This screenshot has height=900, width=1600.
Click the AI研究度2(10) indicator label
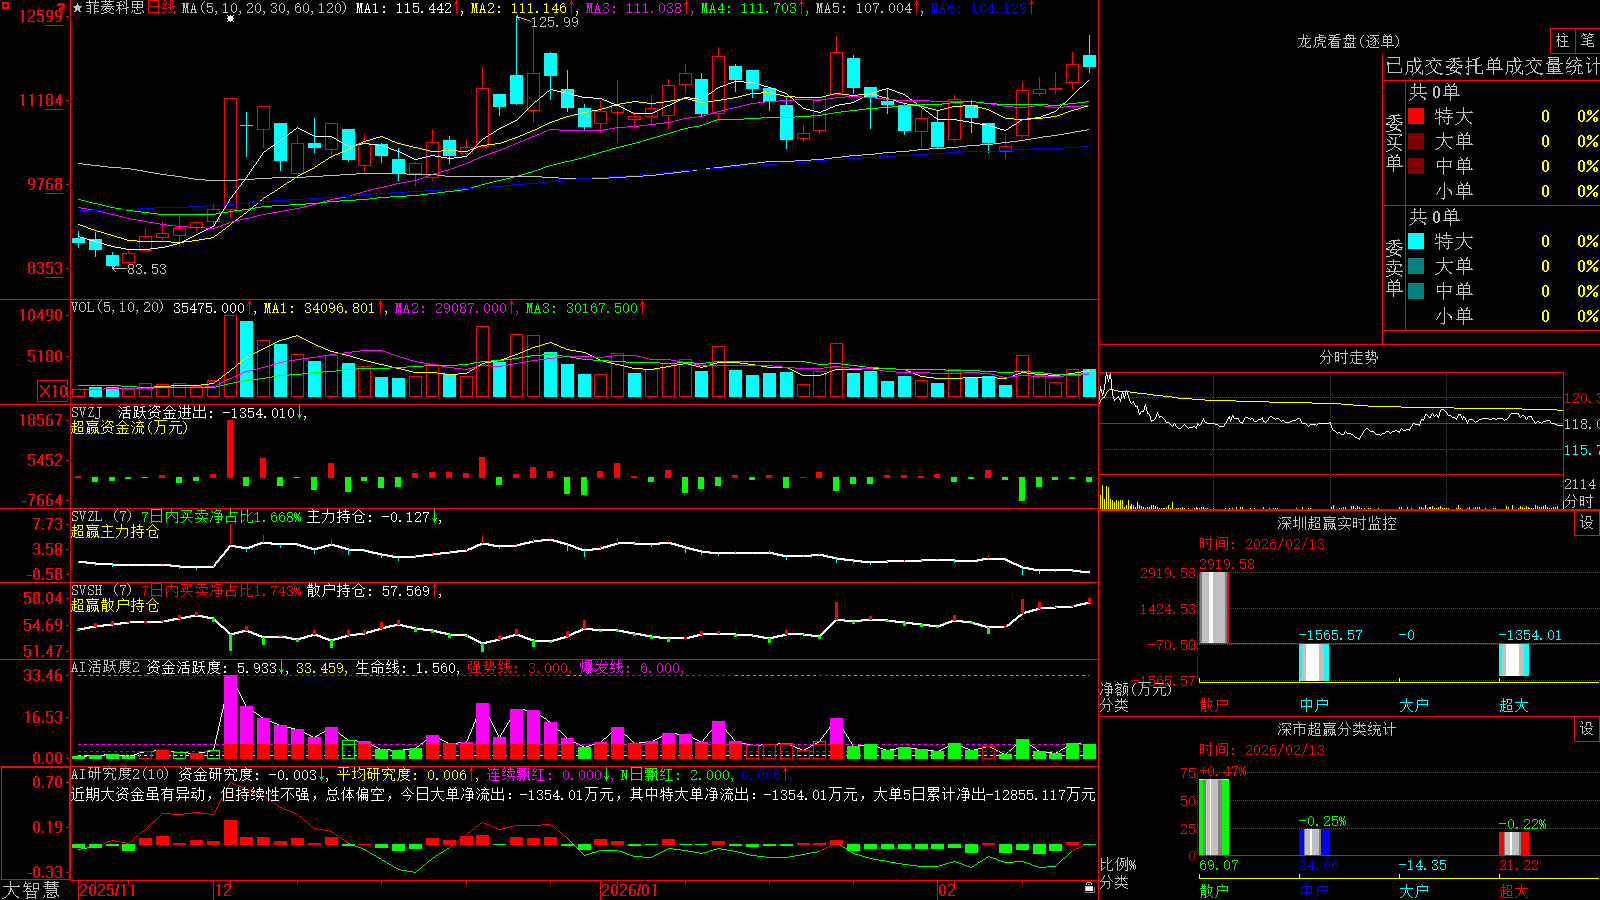tap(121, 774)
